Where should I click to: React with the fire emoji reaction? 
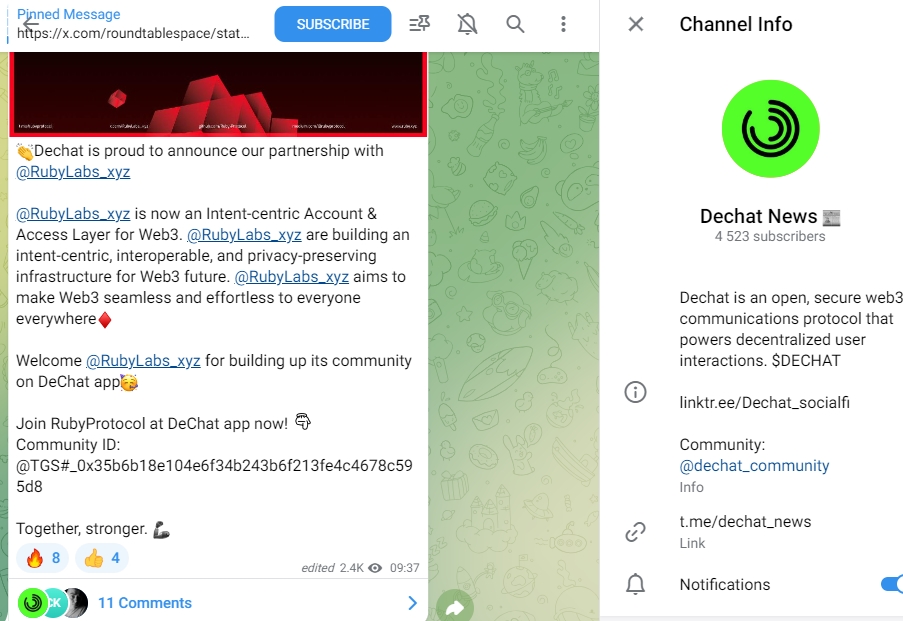(43, 558)
